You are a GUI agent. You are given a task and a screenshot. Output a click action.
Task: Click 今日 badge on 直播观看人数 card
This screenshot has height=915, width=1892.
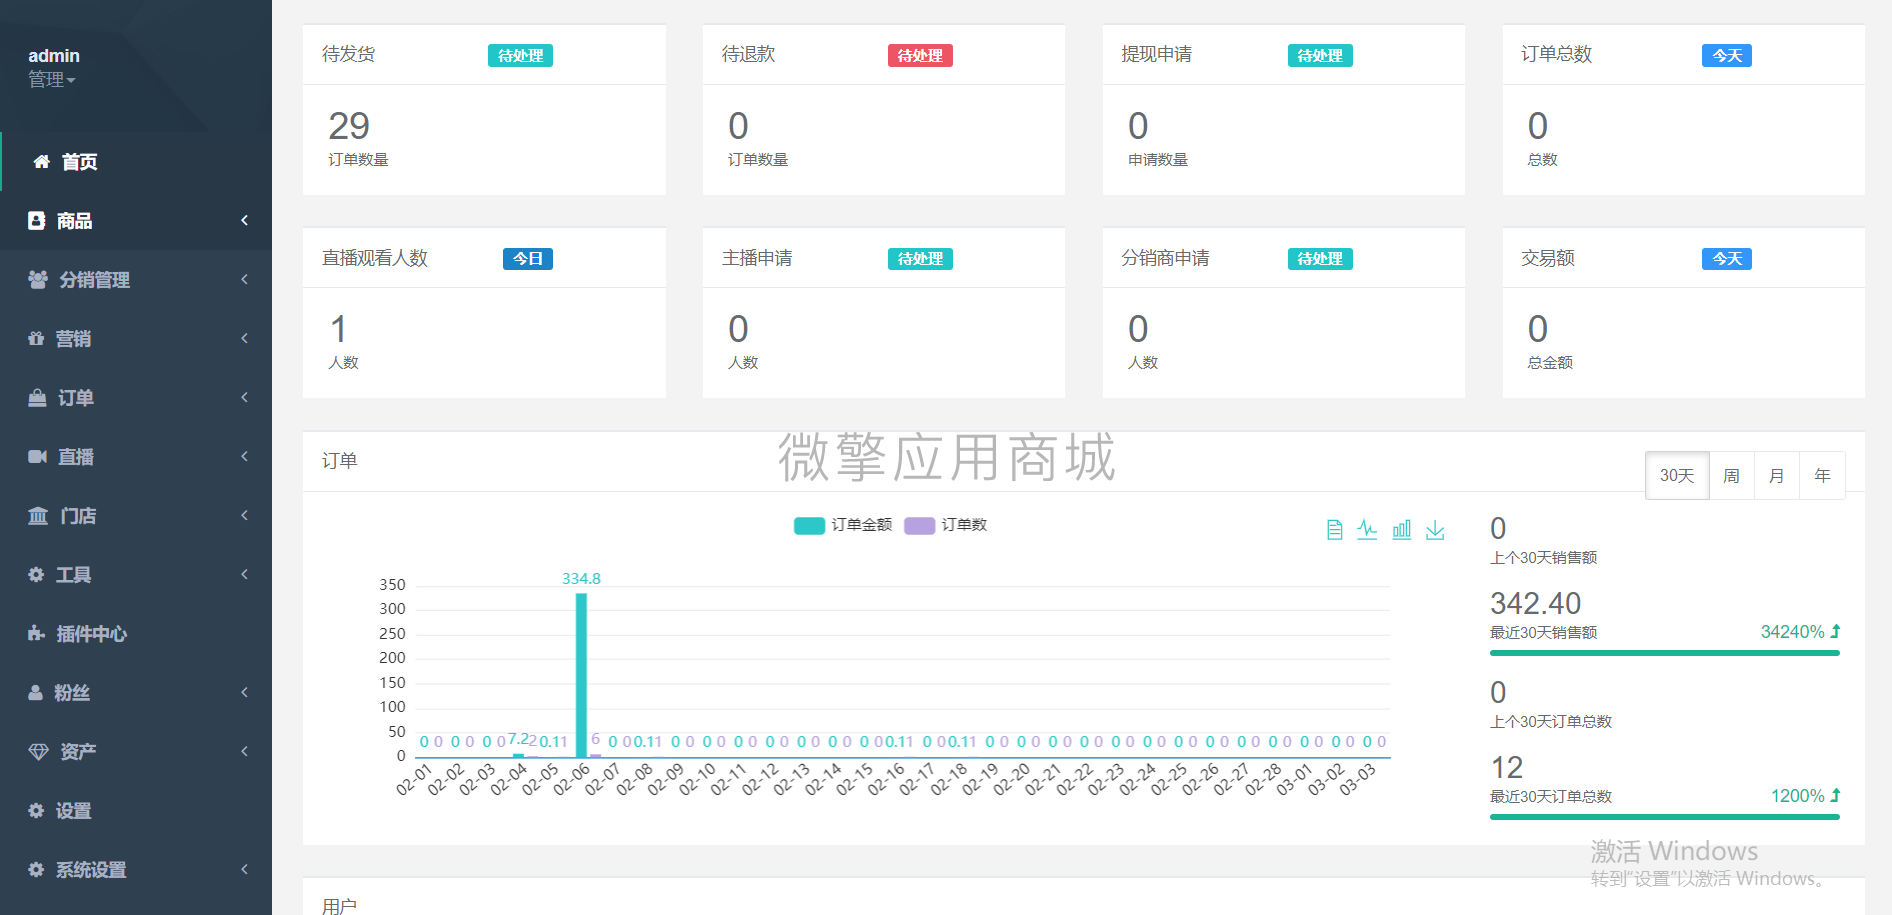point(528,259)
